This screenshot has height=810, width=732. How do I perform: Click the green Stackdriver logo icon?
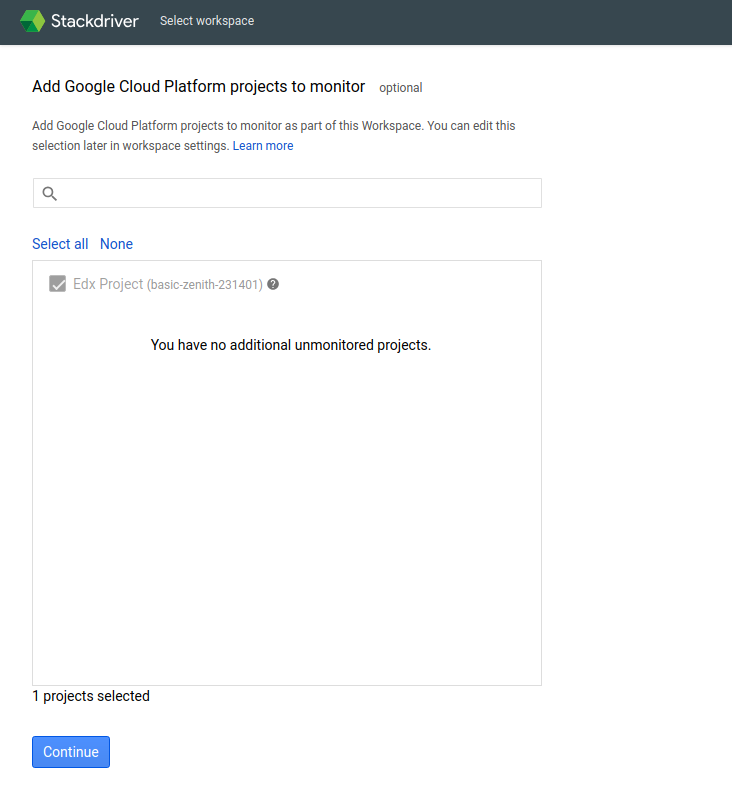click(32, 21)
